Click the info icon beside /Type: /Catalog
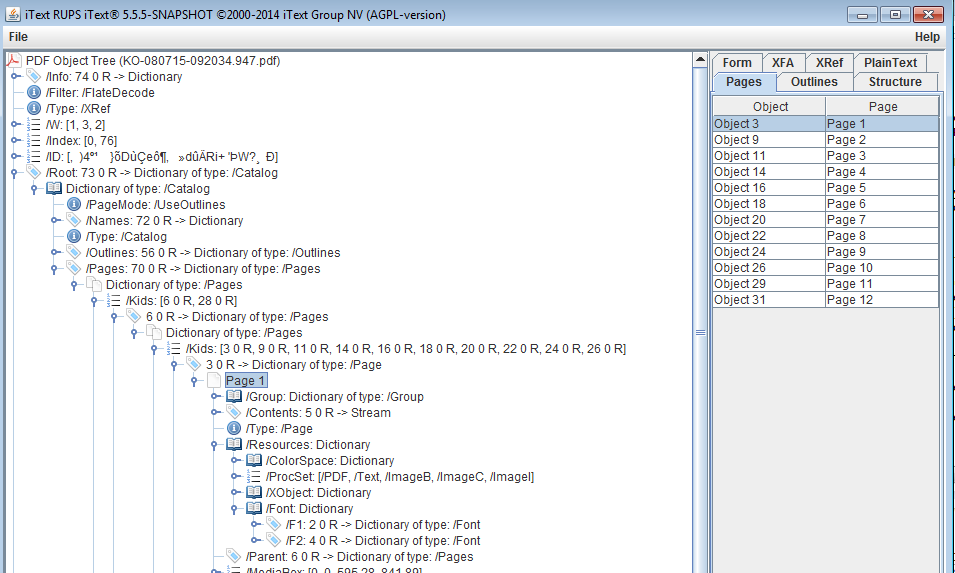 pyautogui.click(x=74, y=236)
